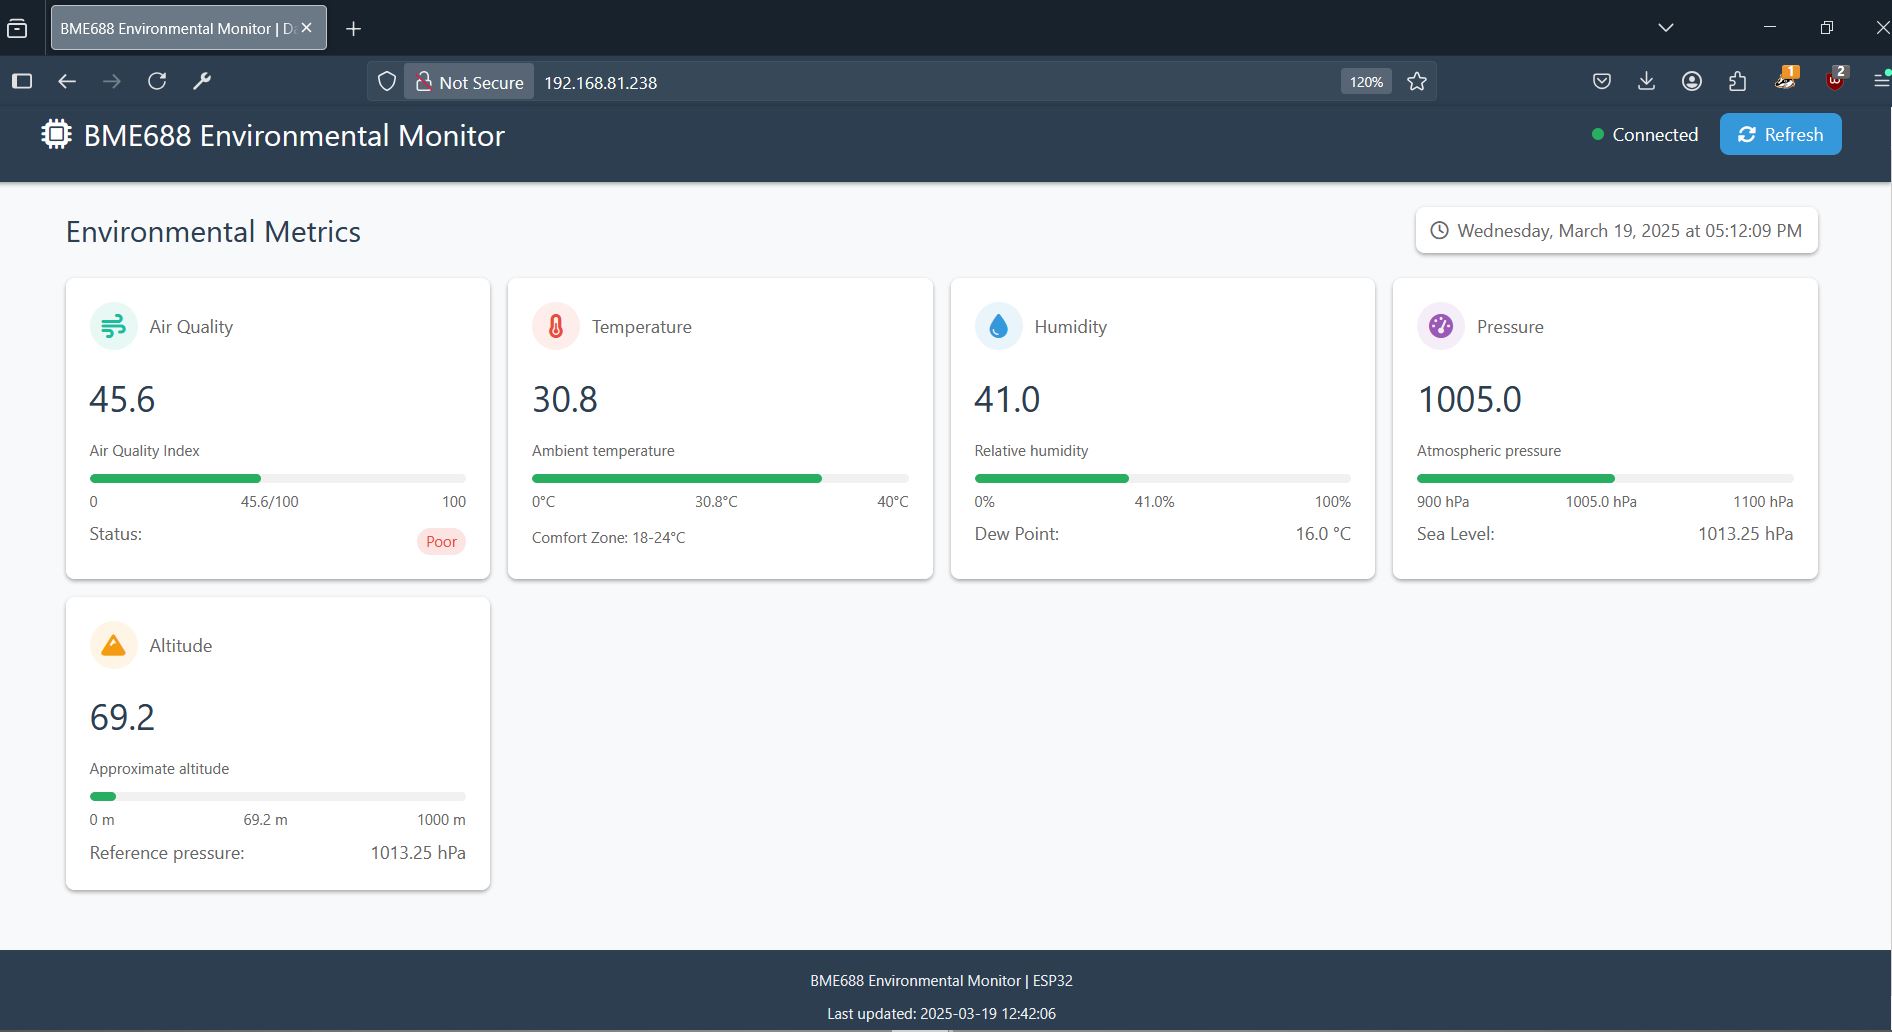Expand the list all tabs chevron
This screenshot has width=1892, height=1032.
point(1665,28)
